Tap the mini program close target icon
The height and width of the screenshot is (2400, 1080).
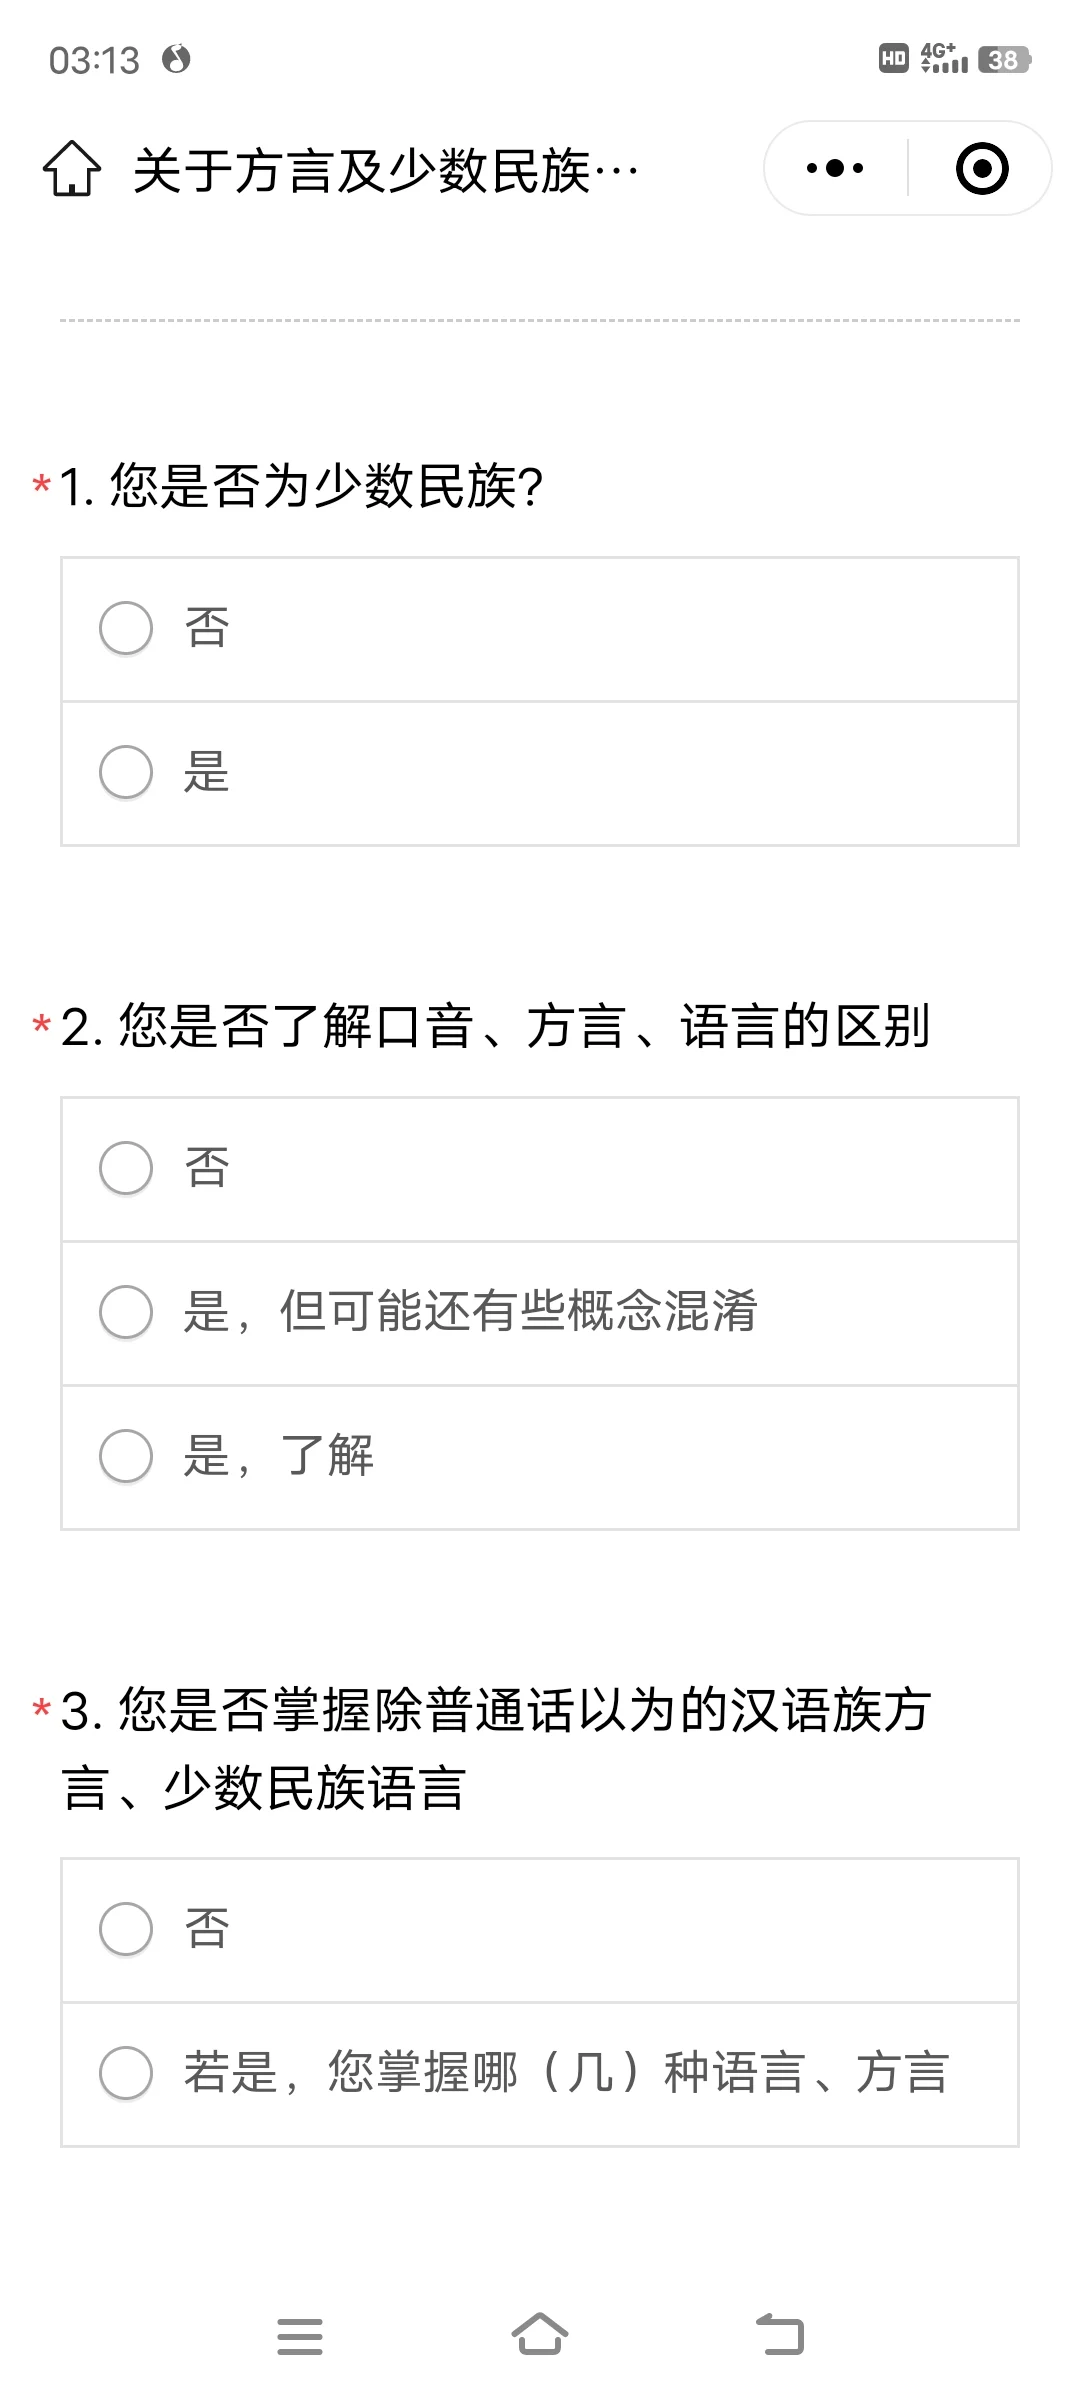(x=982, y=168)
